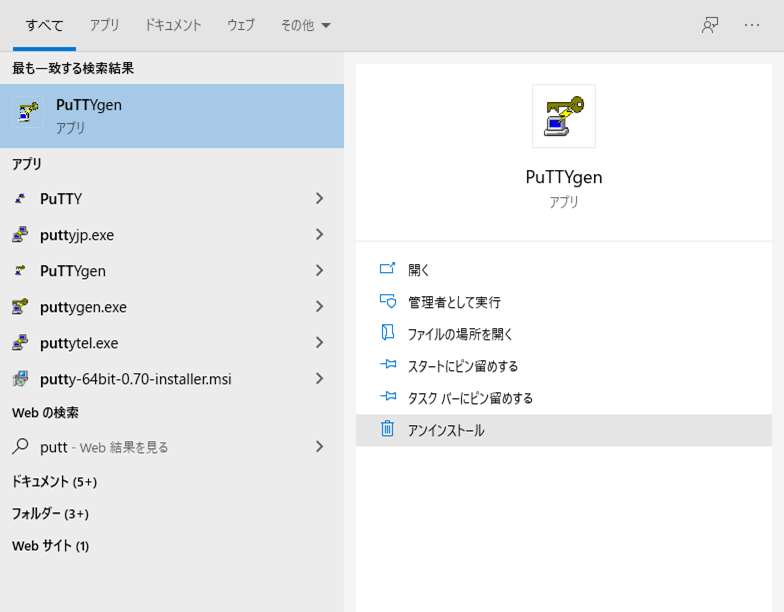This screenshot has width=784, height=612.
Task: Click the web search magnifier icon
Action: coord(20,446)
